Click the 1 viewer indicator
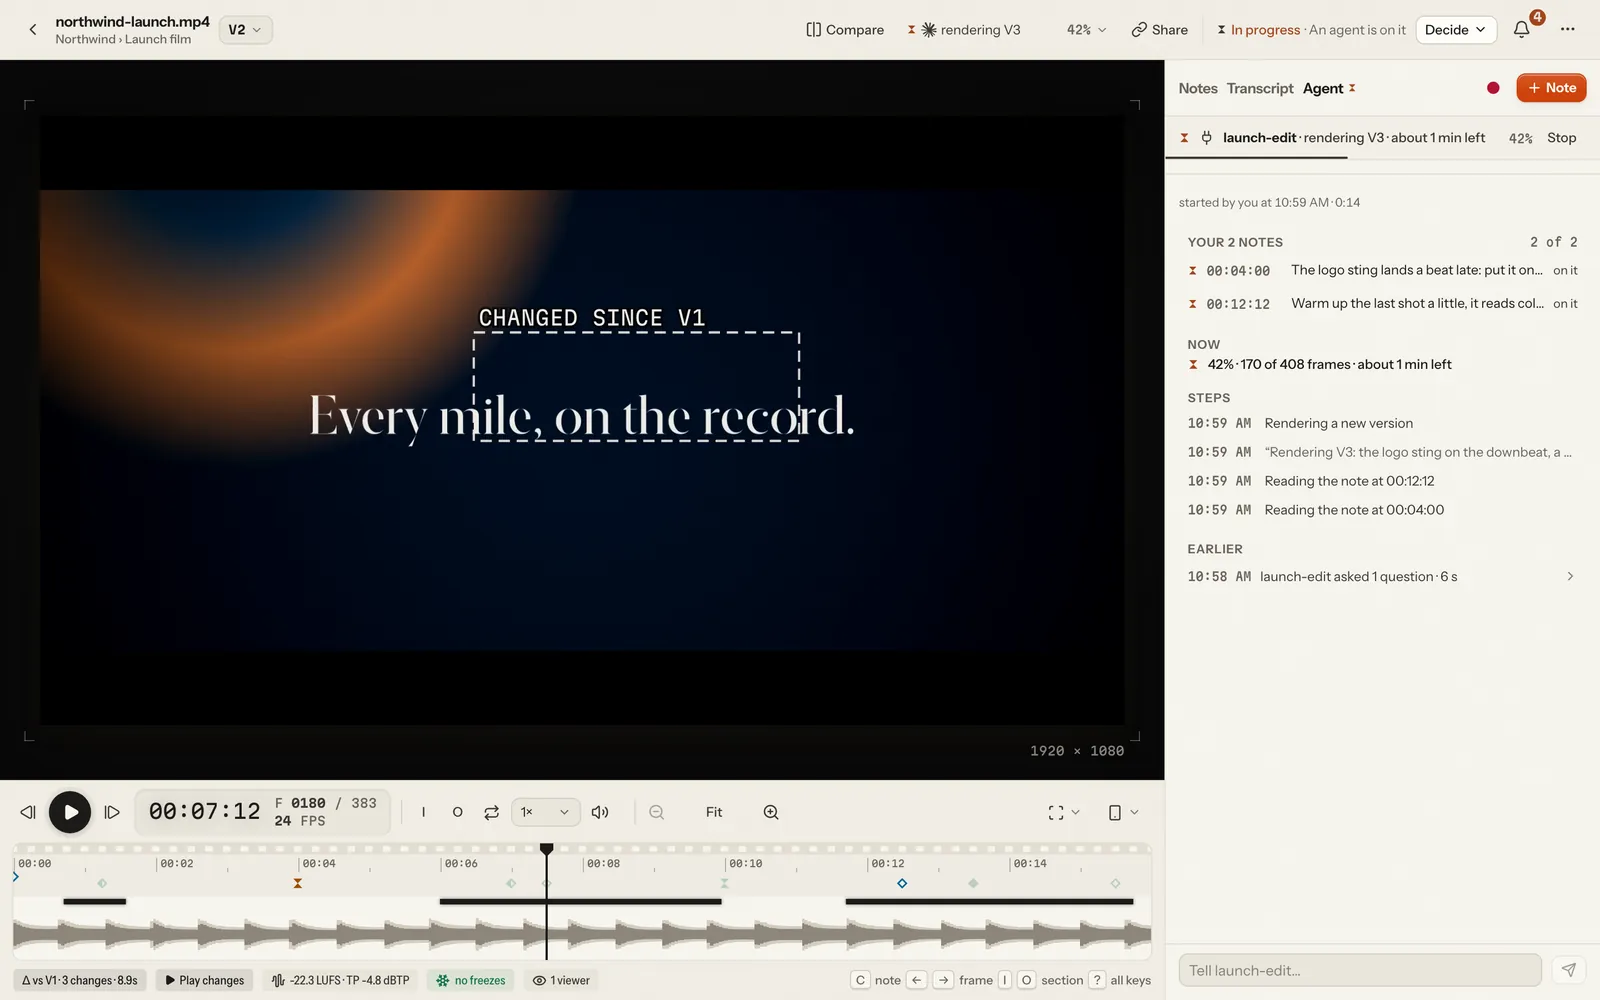Image resolution: width=1600 pixels, height=1000 pixels. (561, 980)
